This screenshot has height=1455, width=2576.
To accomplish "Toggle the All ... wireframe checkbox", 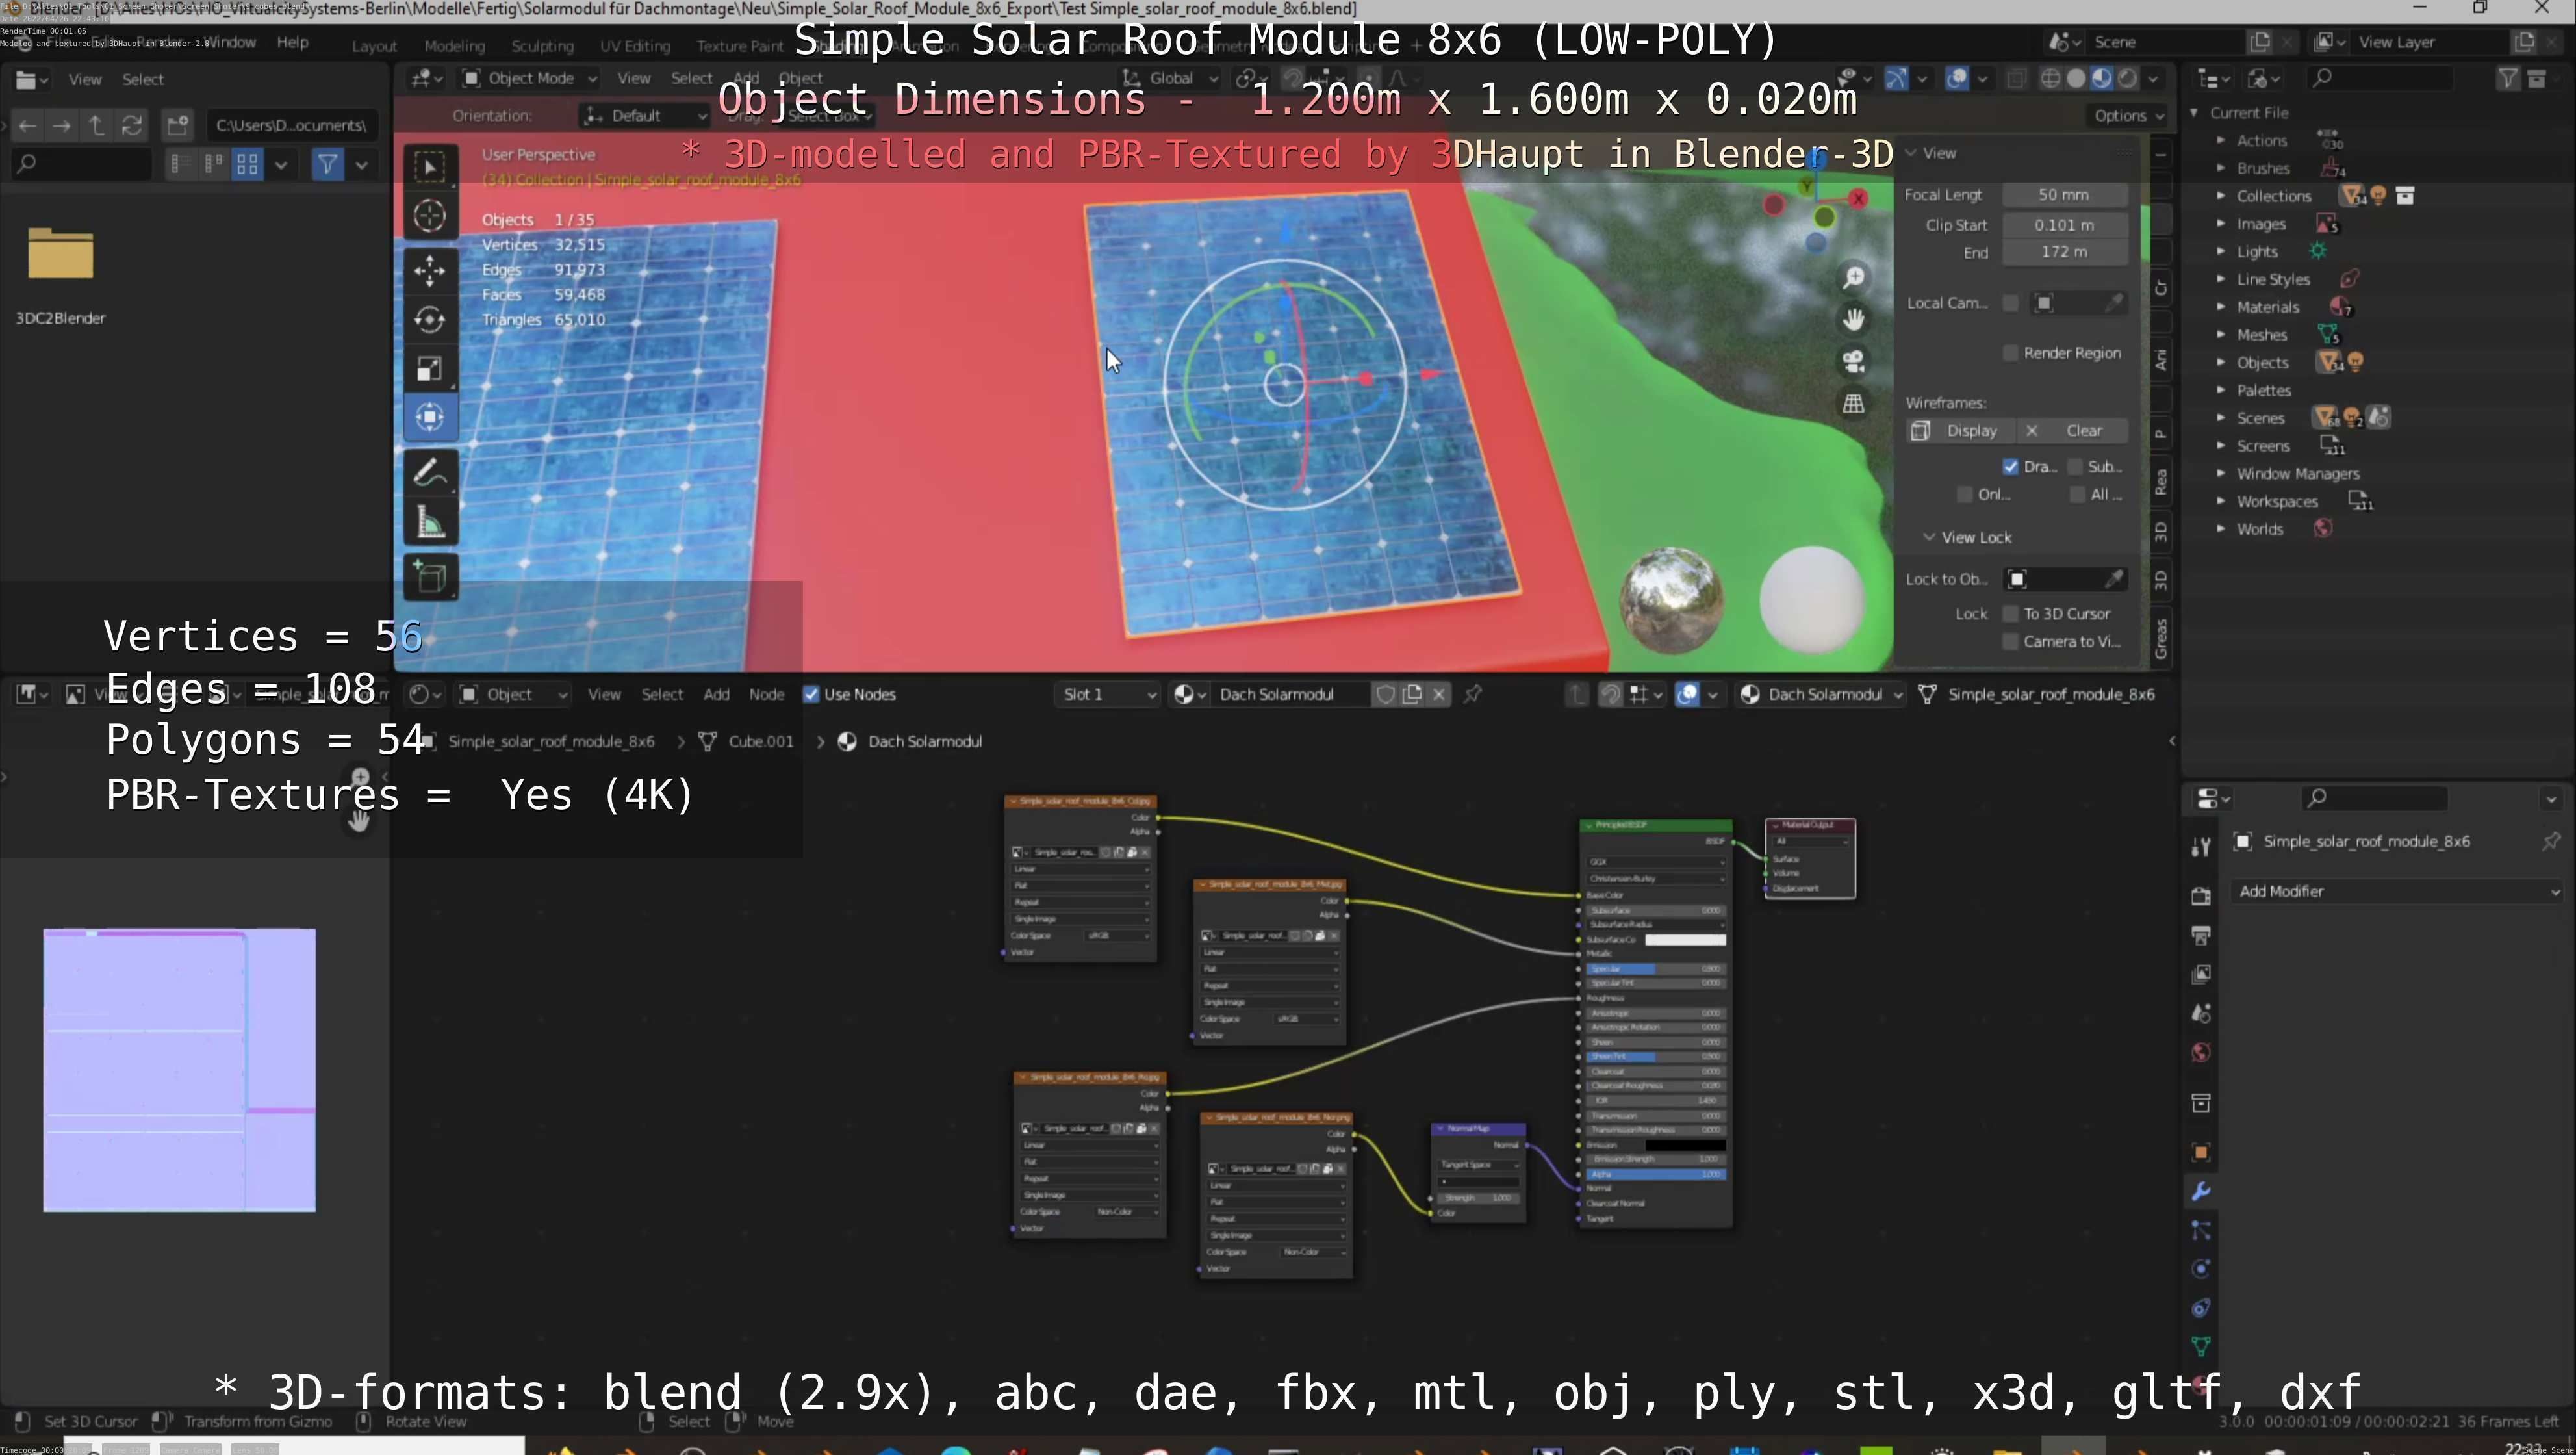I will click(2077, 495).
